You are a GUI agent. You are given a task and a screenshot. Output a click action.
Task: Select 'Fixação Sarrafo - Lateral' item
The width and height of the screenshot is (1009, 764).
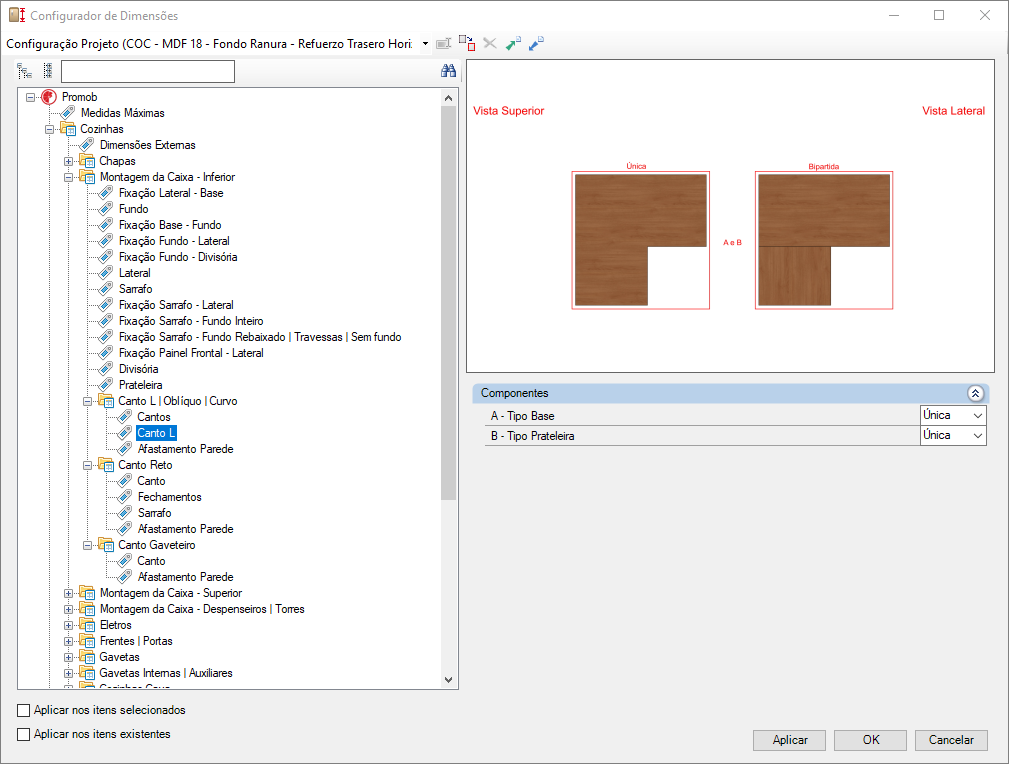(x=176, y=305)
